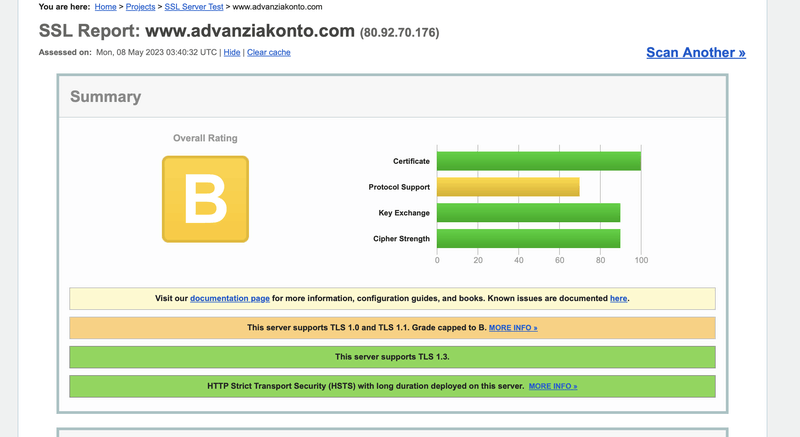Click the known issues 'here' link
This screenshot has width=800, height=437.
[x=618, y=298]
